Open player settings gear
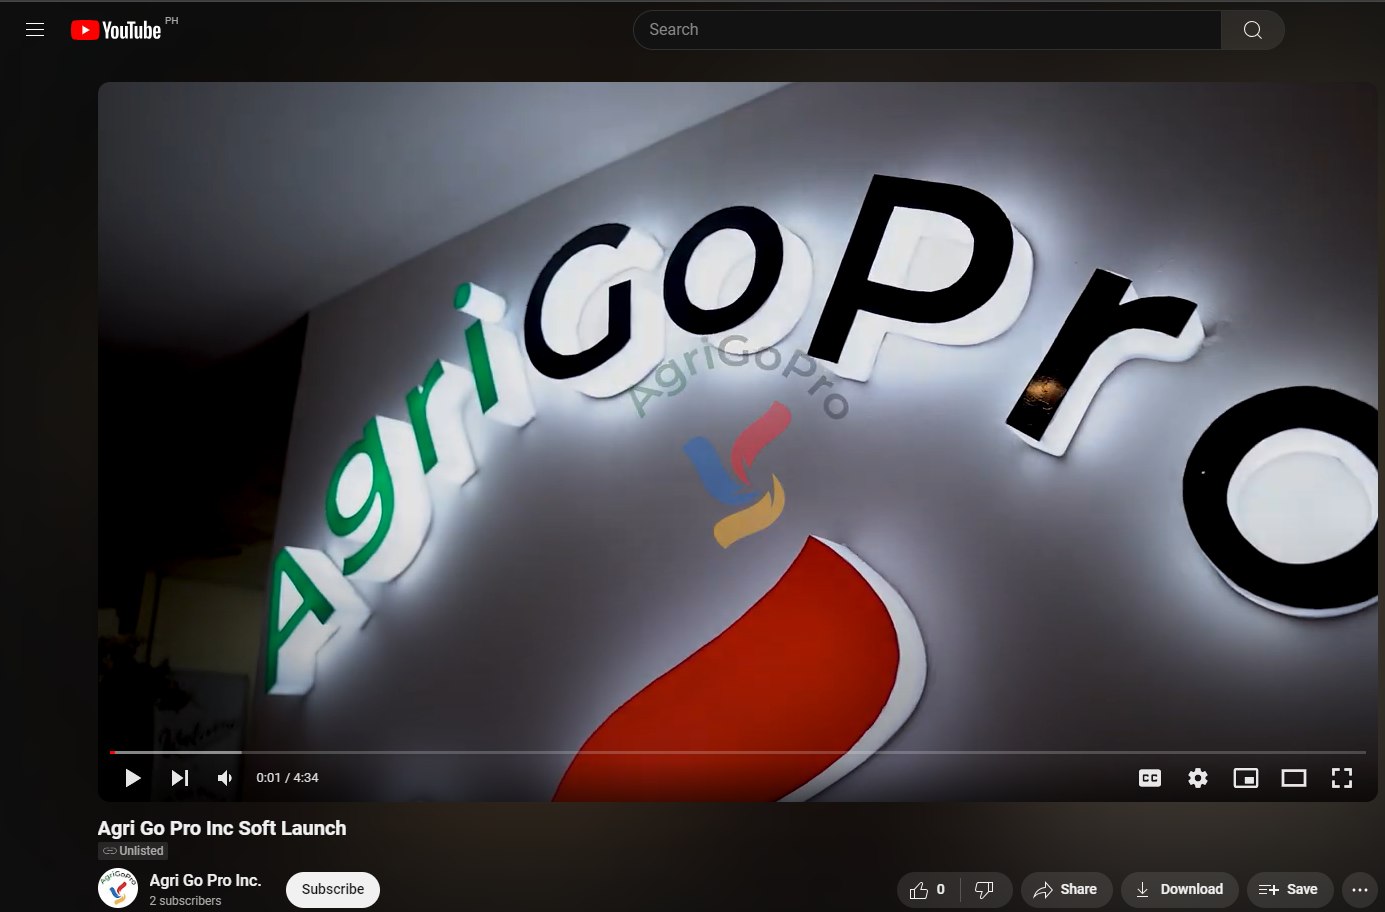The width and height of the screenshot is (1385, 912). coord(1198,778)
